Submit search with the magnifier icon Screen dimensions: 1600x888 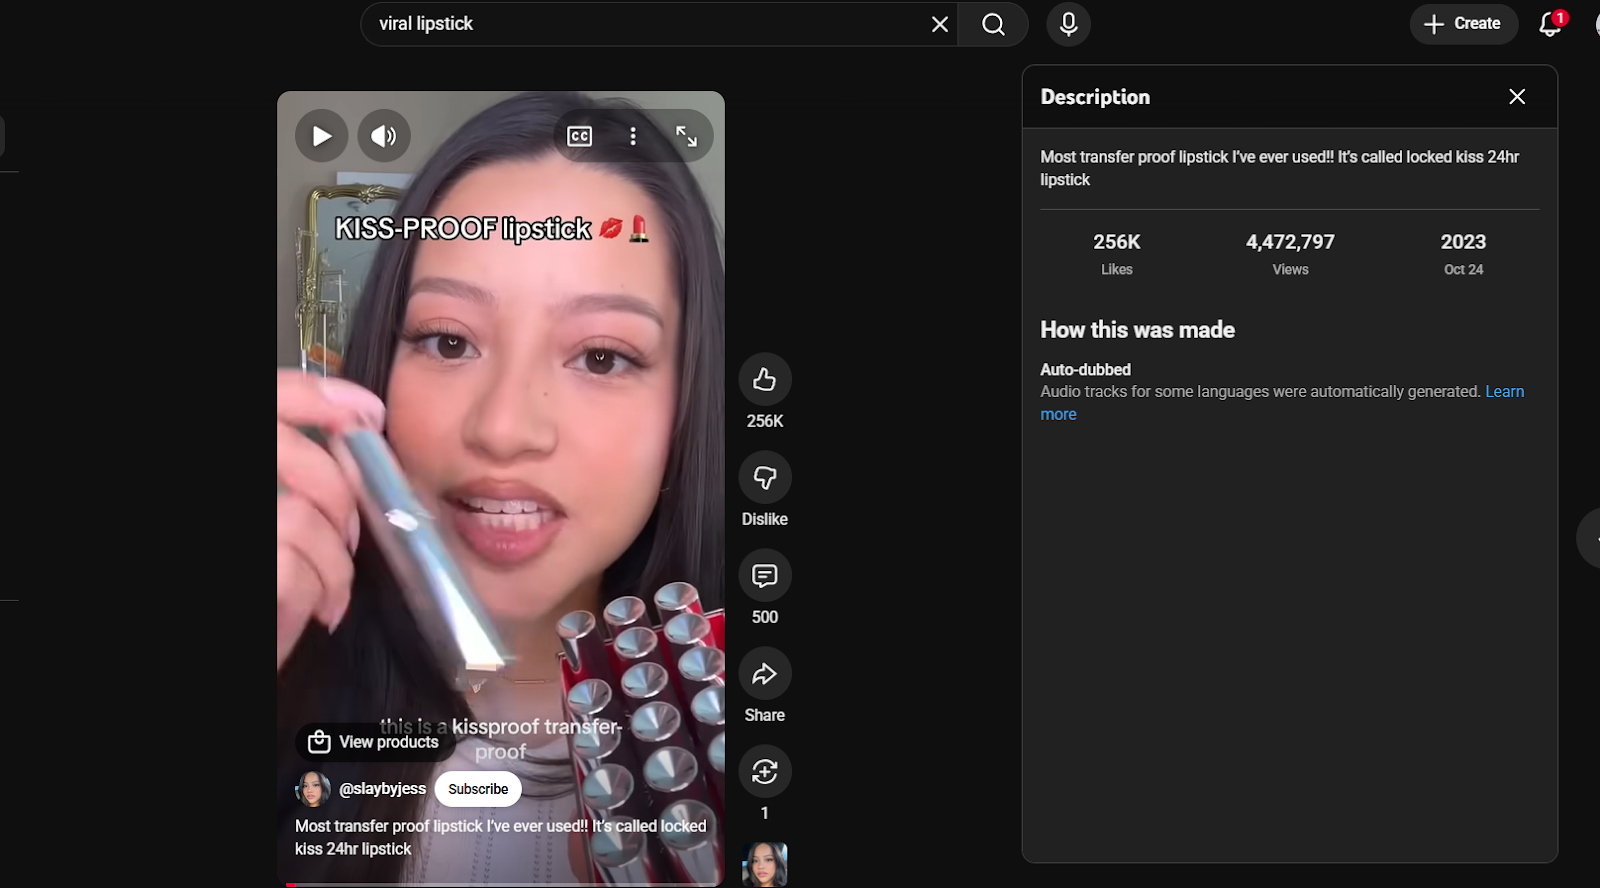pyautogui.click(x=993, y=24)
